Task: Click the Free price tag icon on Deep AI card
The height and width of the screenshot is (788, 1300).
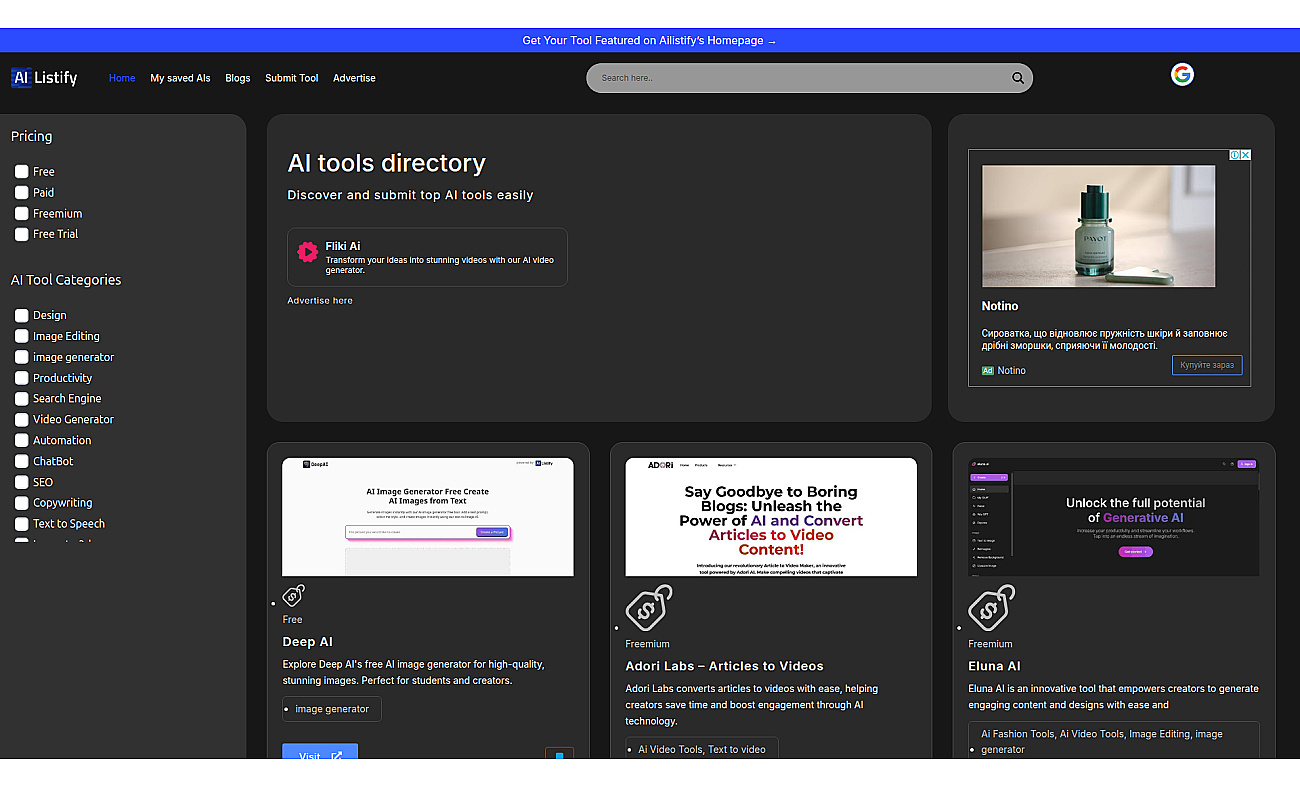Action: (294, 596)
